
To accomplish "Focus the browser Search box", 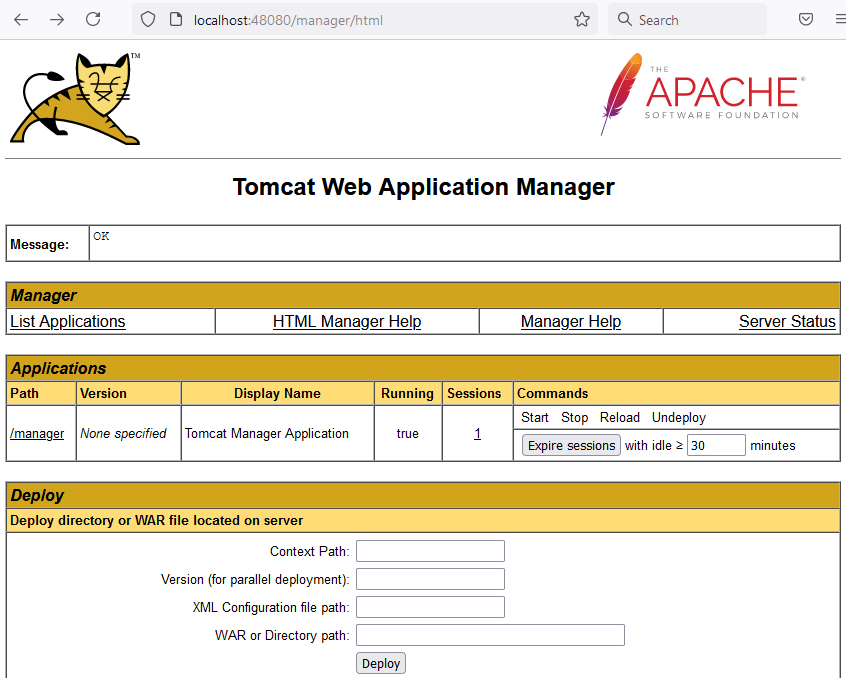I will coord(687,20).
